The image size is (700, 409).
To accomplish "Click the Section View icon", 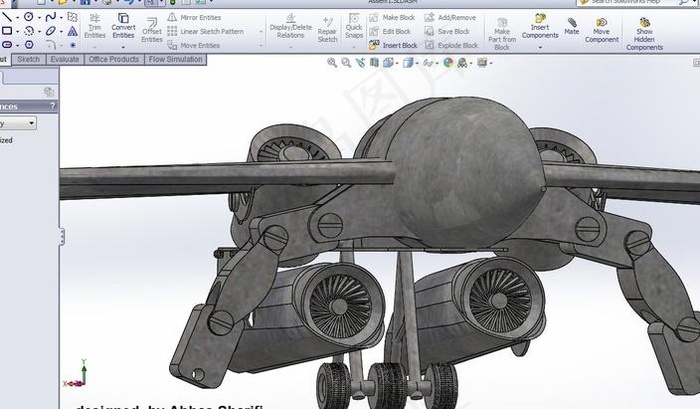I will (x=374, y=63).
